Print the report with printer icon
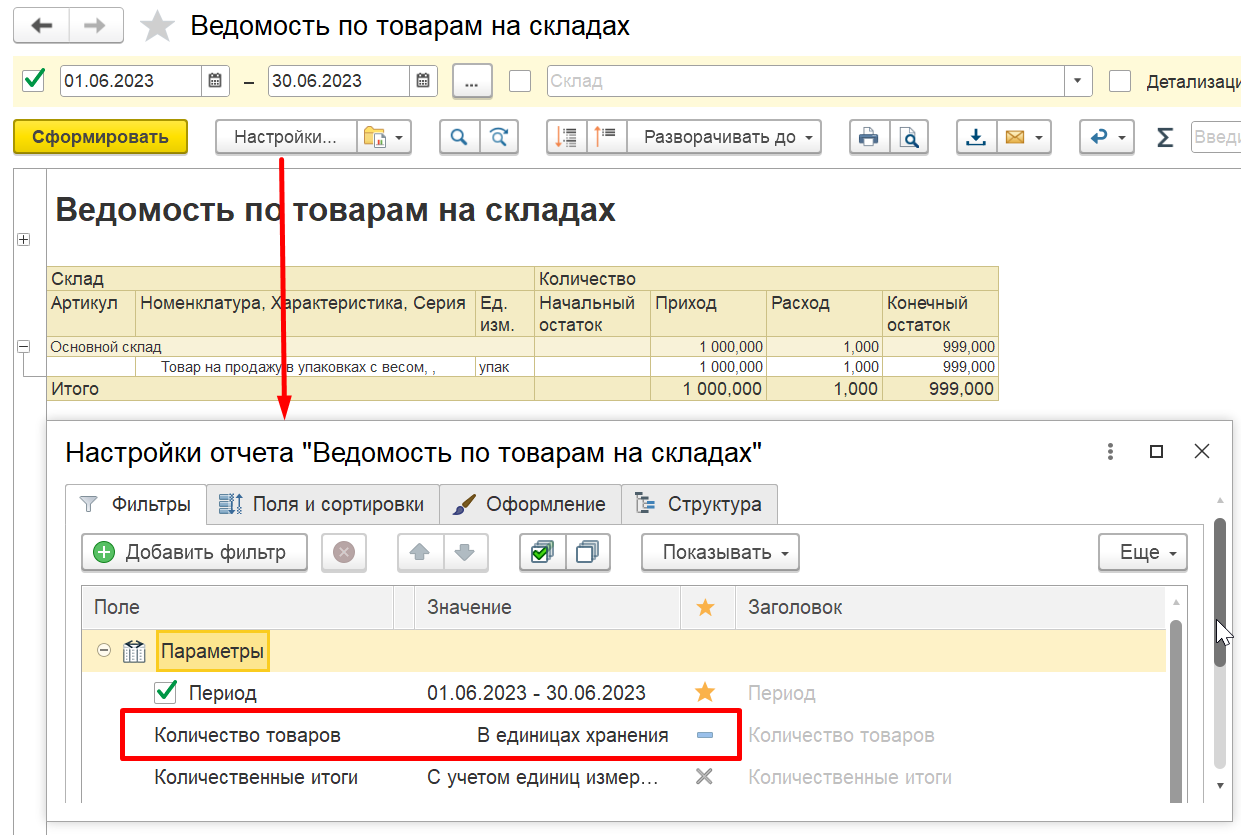 (x=869, y=137)
